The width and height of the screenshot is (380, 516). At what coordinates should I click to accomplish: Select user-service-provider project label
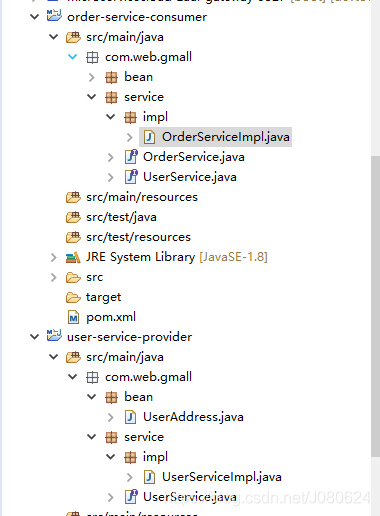point(130,337)
